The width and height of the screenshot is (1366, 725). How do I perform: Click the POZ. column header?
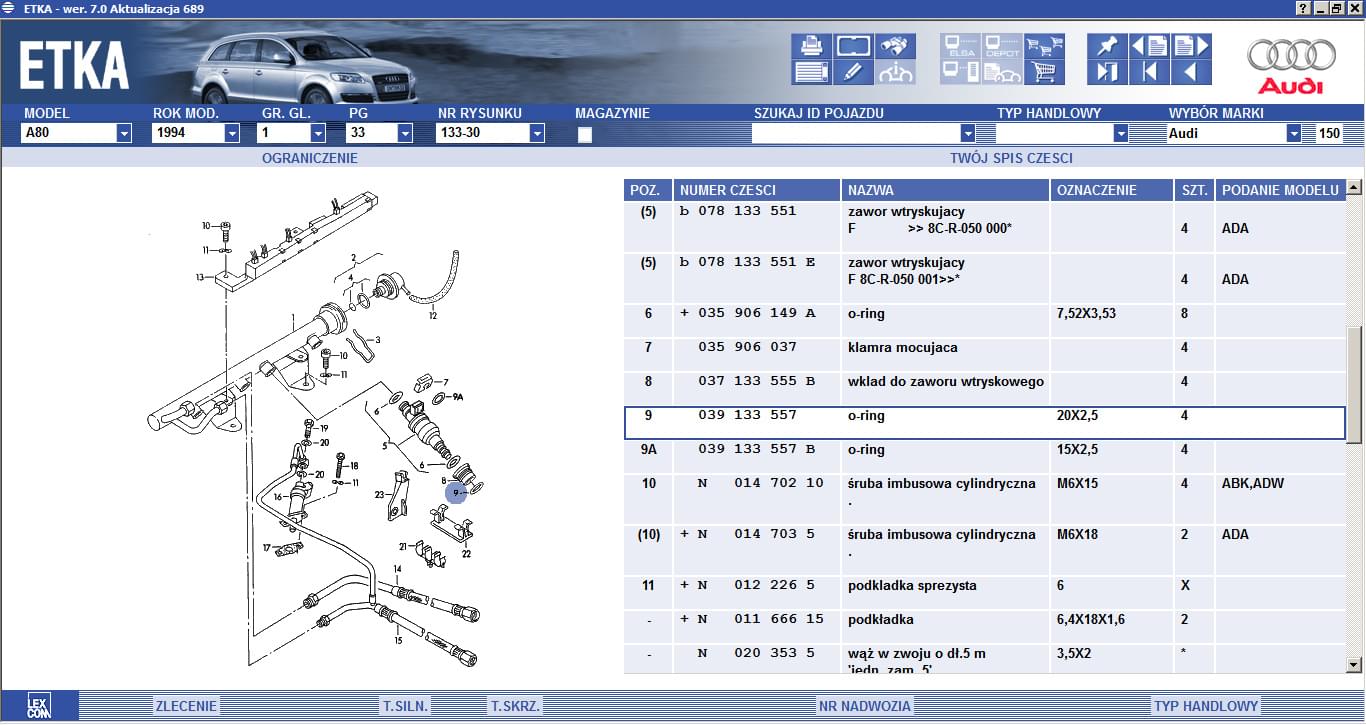(x=648, y=190)
